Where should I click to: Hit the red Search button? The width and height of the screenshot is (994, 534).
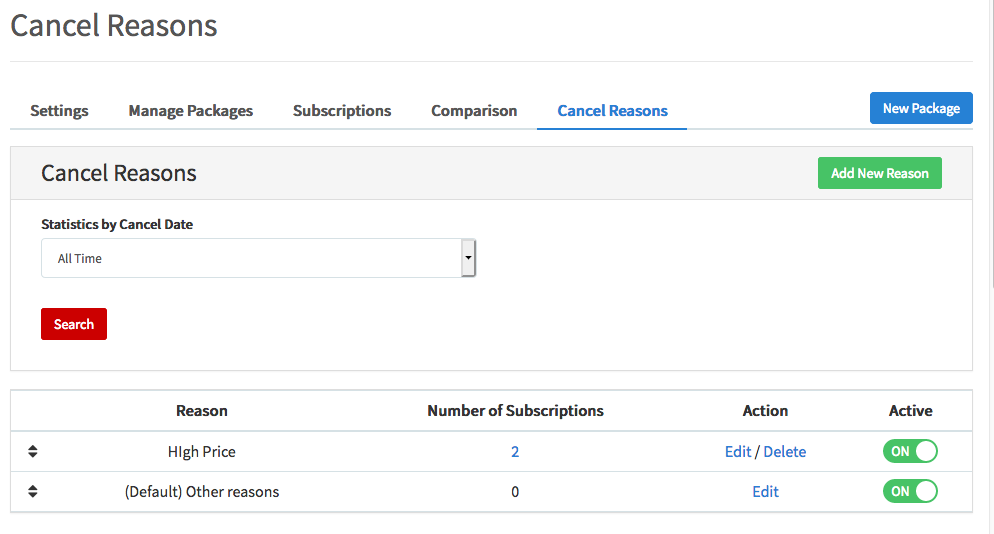point(74,324)
